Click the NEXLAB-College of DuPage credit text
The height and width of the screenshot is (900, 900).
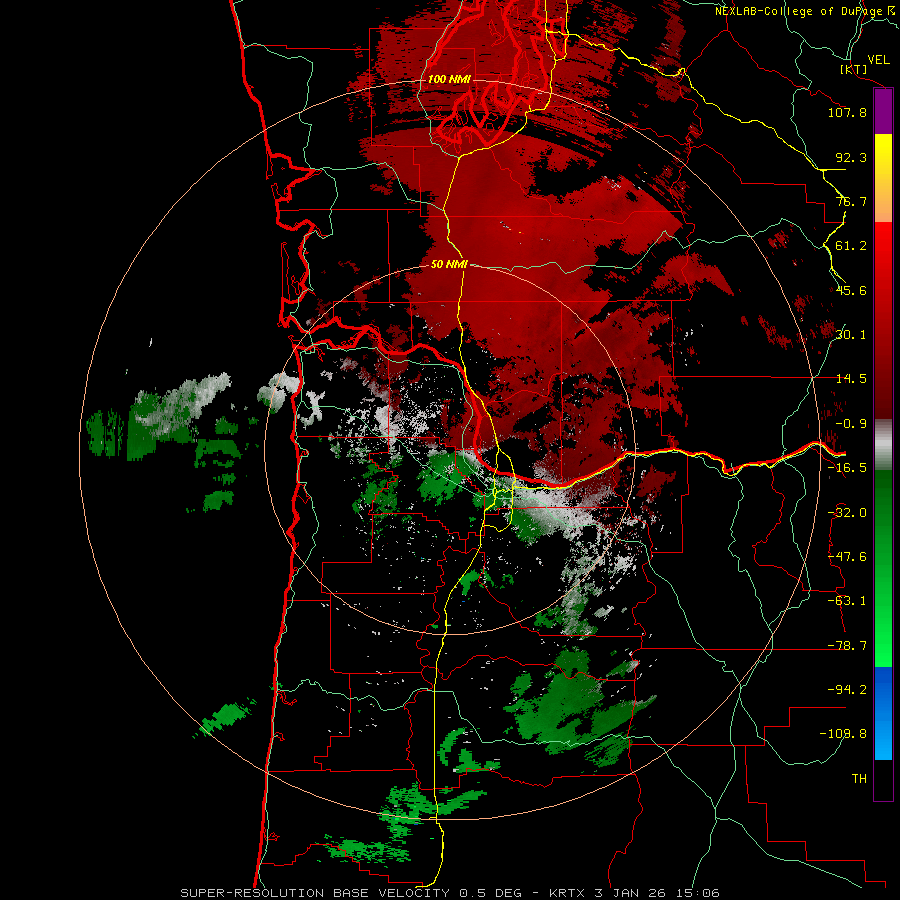799,11
